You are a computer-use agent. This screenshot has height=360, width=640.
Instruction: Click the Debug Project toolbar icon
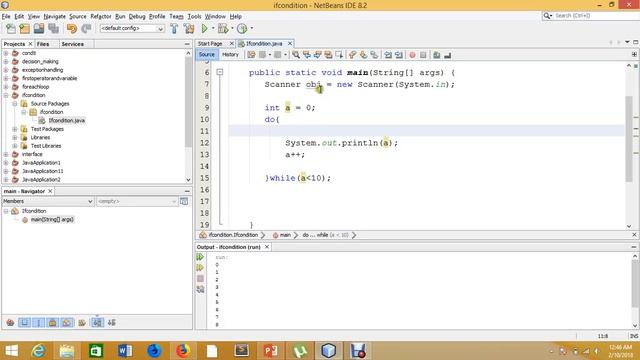(223, 29)
